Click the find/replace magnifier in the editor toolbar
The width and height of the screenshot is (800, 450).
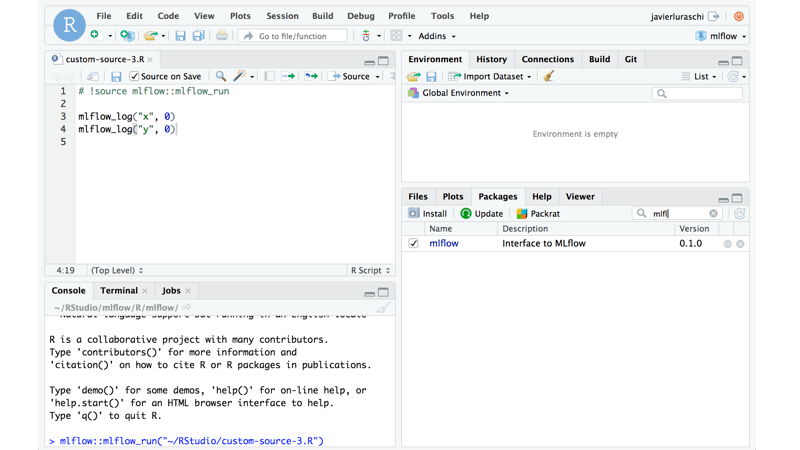[221, 76]
